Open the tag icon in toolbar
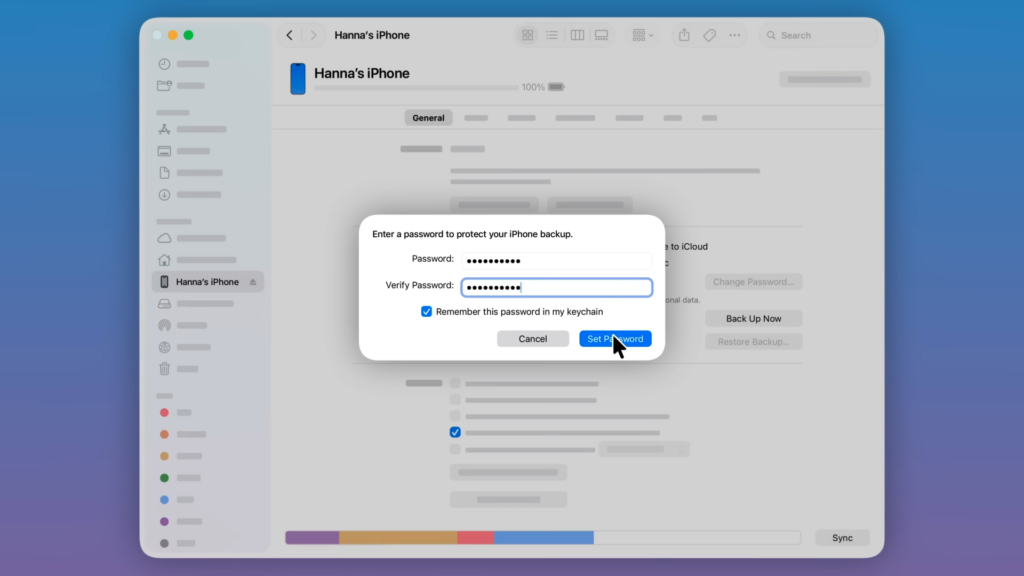The image size is (1024, 576). [709, 35]
